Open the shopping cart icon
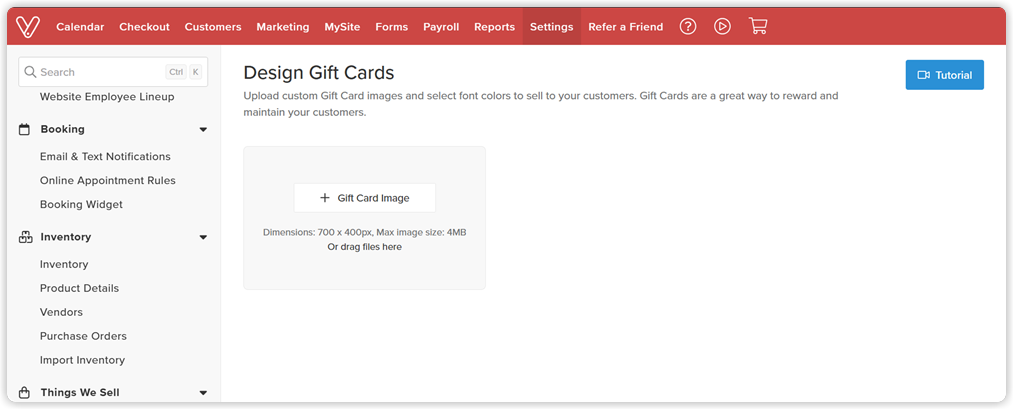Viewport: 1014px width, 410px height. [x=758, y=26]
